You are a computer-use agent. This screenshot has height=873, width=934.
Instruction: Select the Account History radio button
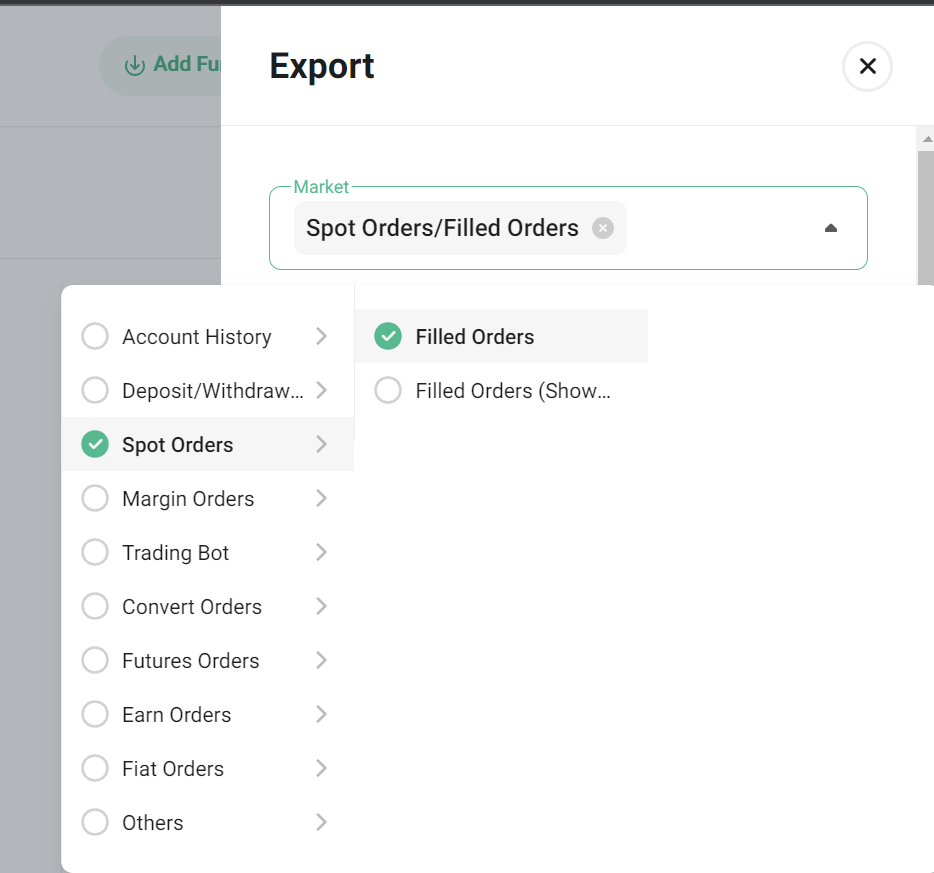pyautogui.click(x=95, y=336)
